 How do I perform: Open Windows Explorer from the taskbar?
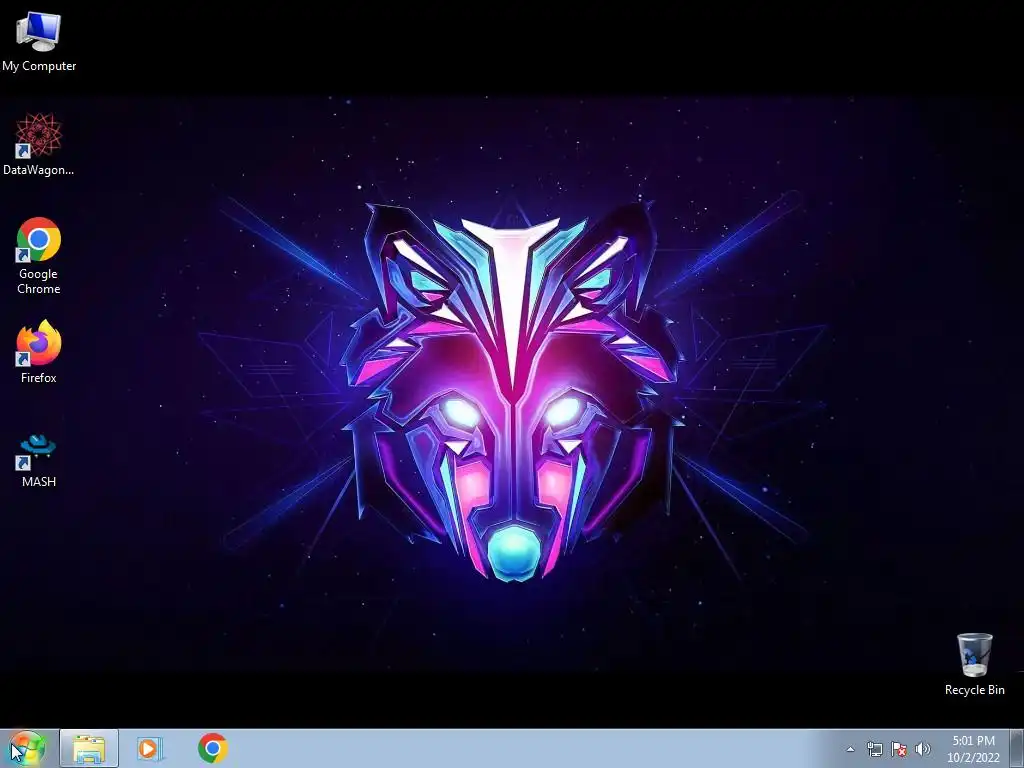point(89,748)
